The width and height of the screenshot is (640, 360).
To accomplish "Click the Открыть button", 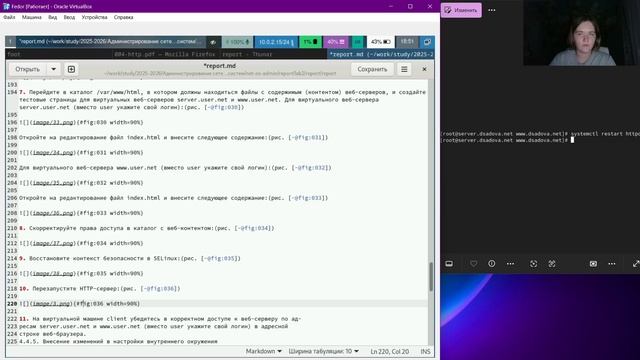I will pyautogui.click(x=27, y=69).
